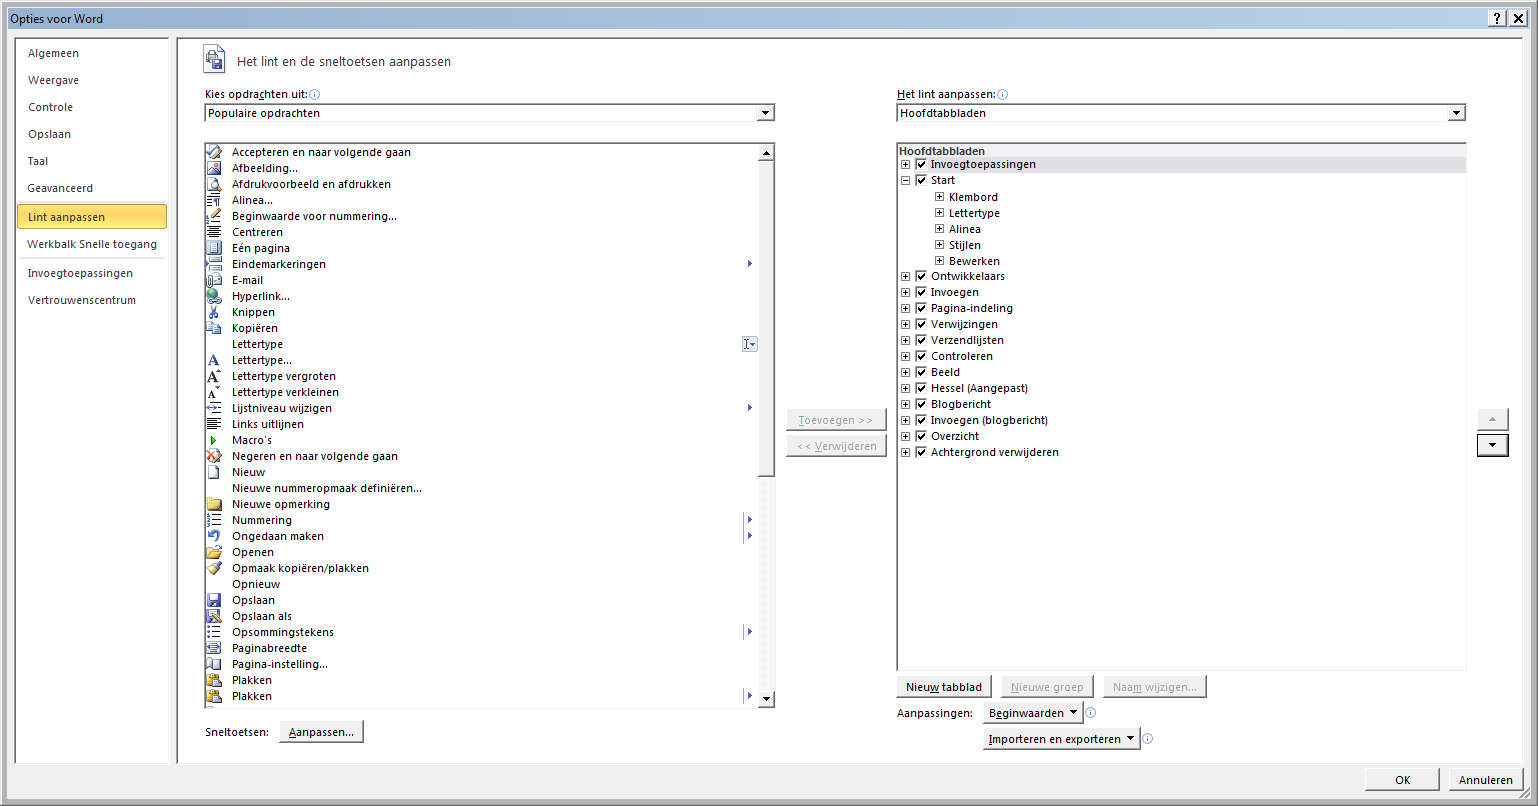1538x806 pixels.
Task: Click the Macro's play icon
Action: (x=213, y=440)
